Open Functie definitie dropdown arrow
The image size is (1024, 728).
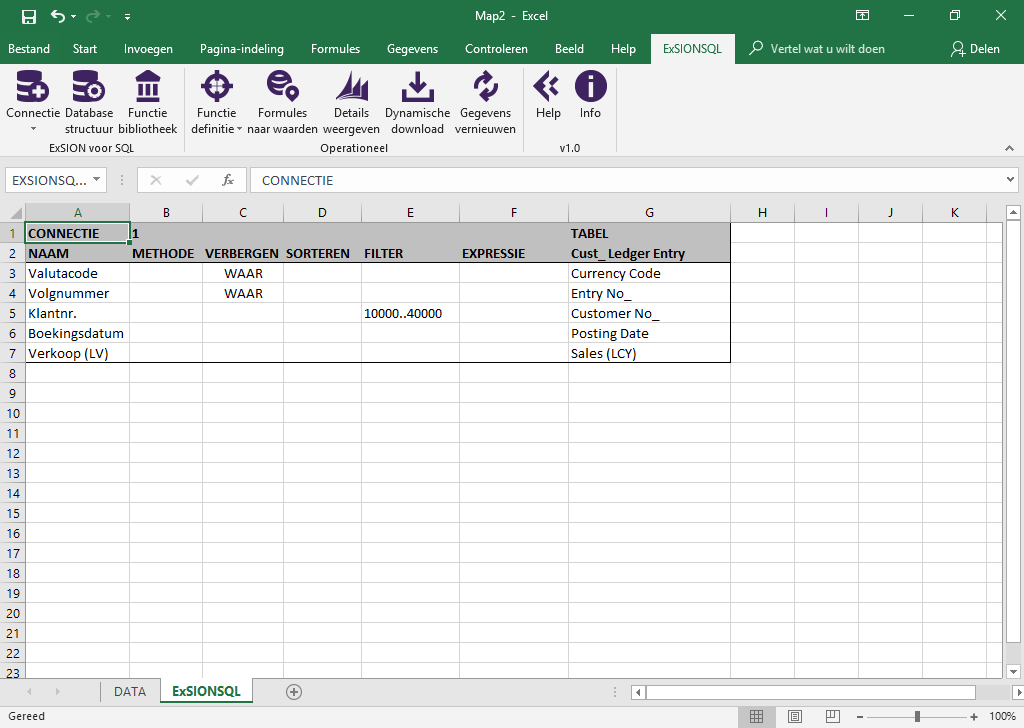[x=239, y=129]
